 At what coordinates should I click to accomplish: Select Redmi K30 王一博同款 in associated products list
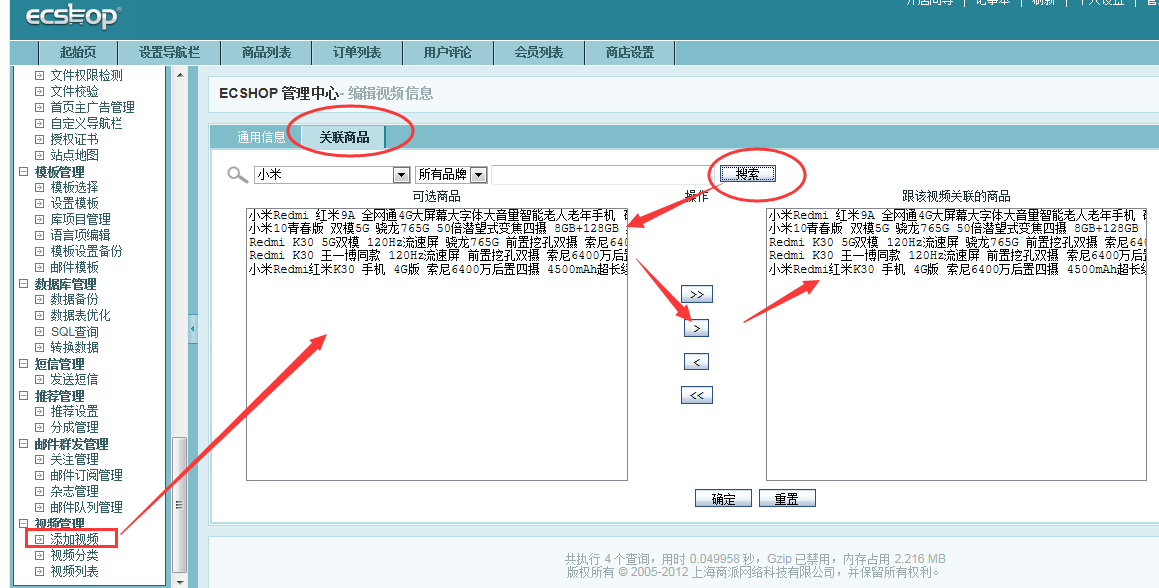pyautogui.click(x=956, y=255)
